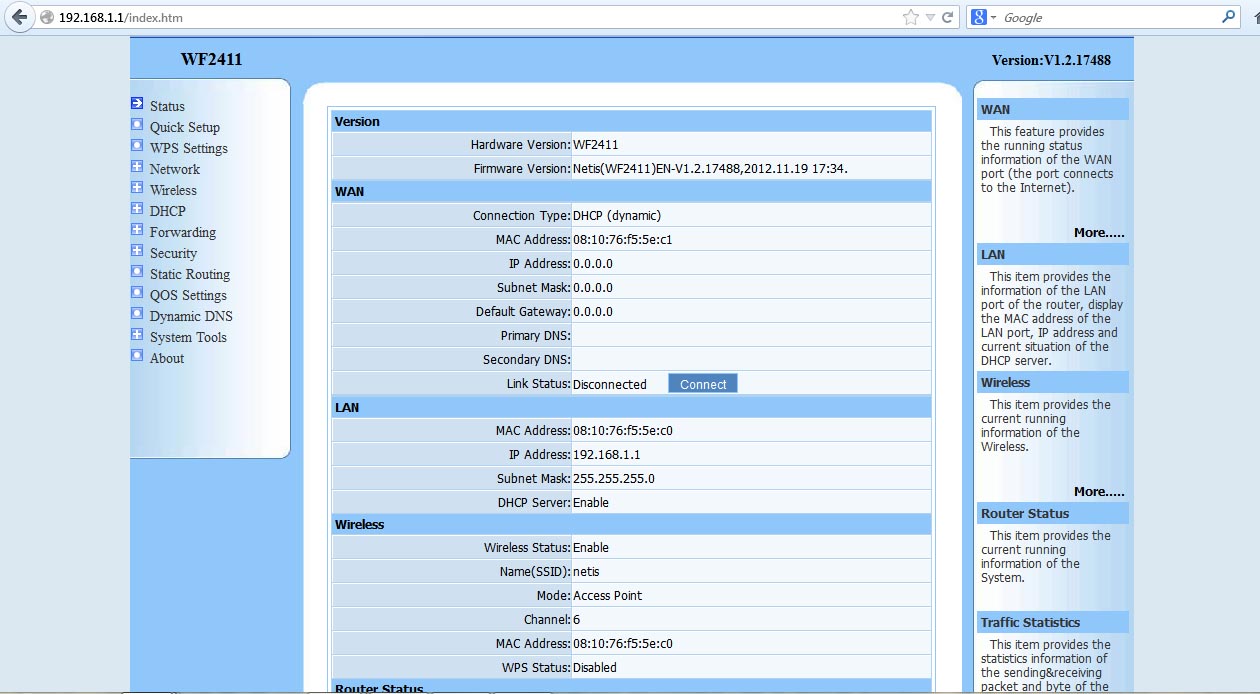Expand the DHCP menu with its plus icon
1260x694 pixels.
point(137,209)
